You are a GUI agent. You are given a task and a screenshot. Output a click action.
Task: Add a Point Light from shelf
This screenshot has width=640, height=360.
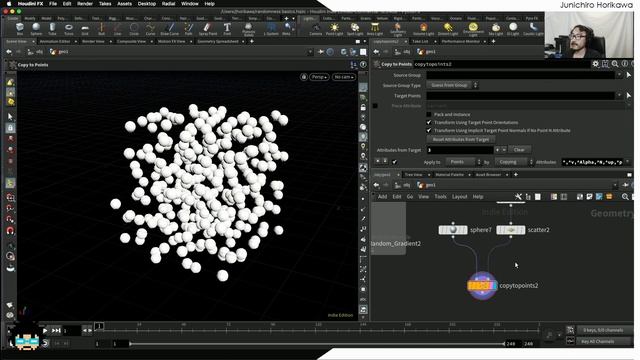pyautogui.click(x=334, y=29)
